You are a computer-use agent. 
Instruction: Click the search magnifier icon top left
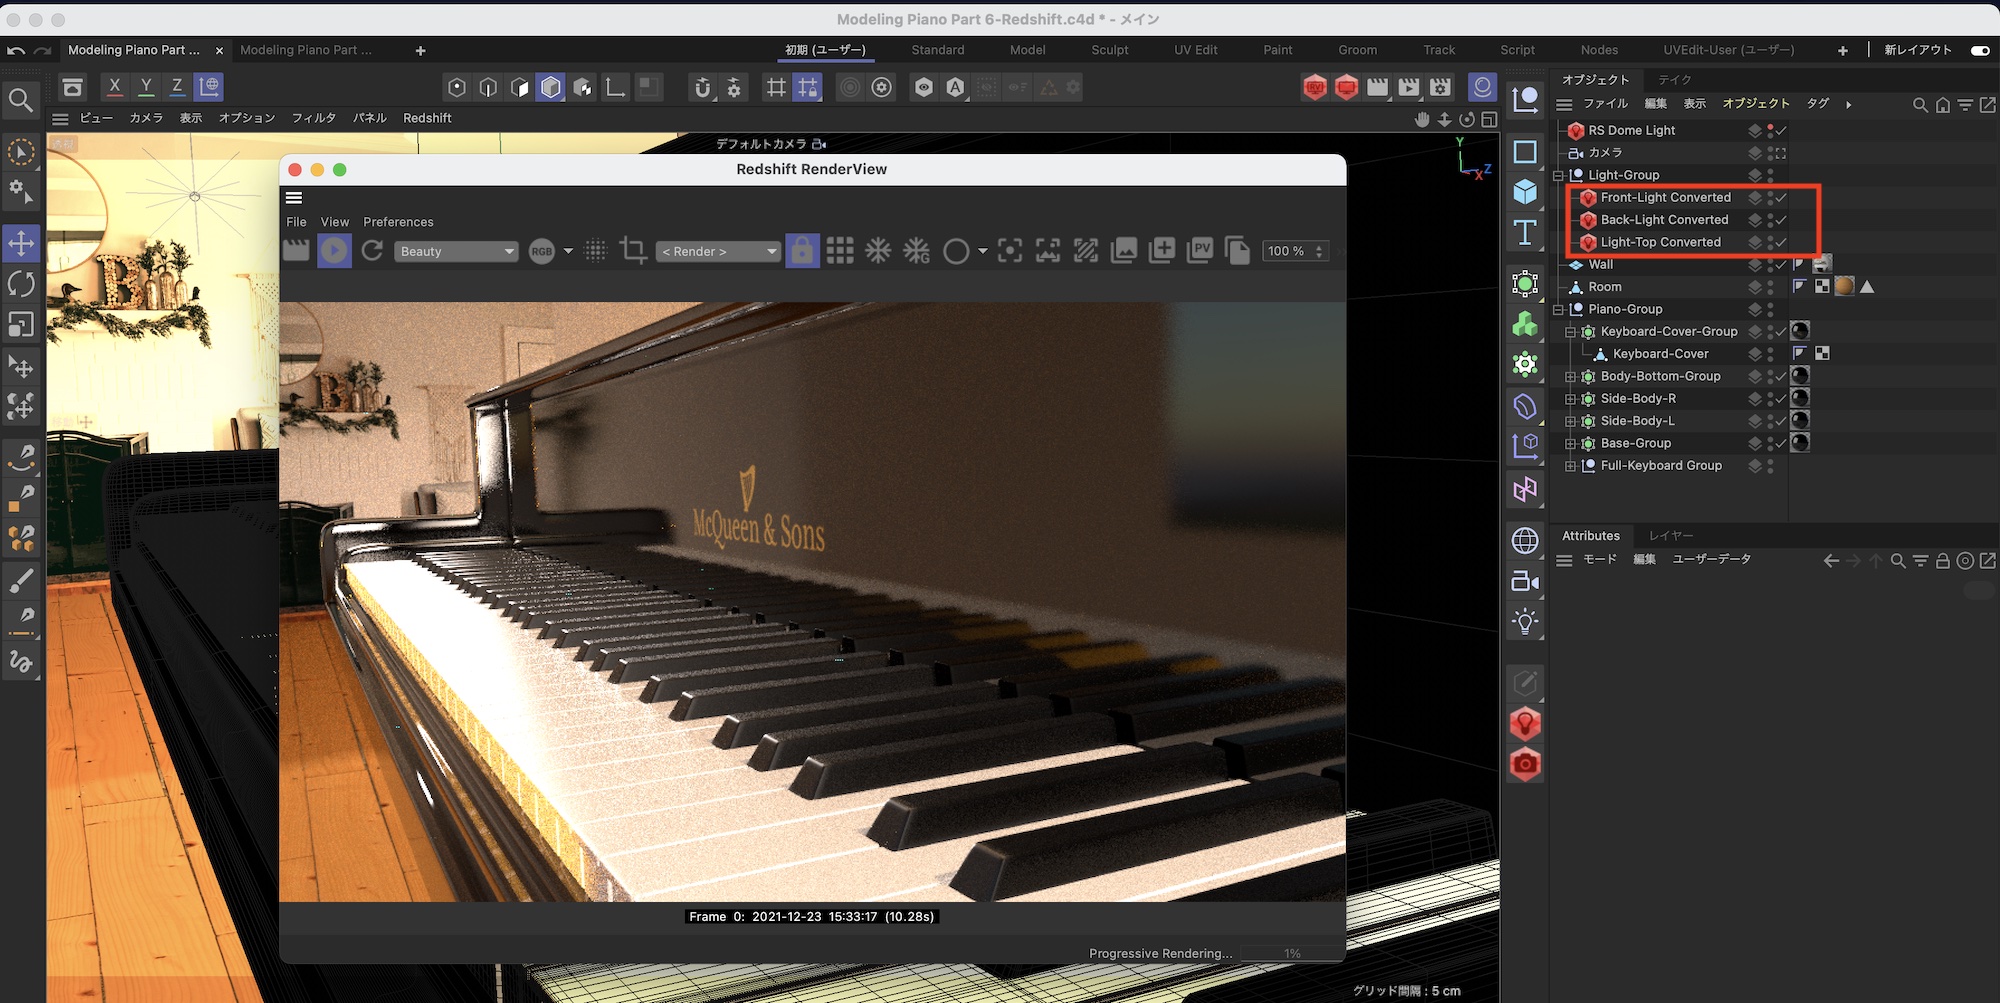point(21,100)
